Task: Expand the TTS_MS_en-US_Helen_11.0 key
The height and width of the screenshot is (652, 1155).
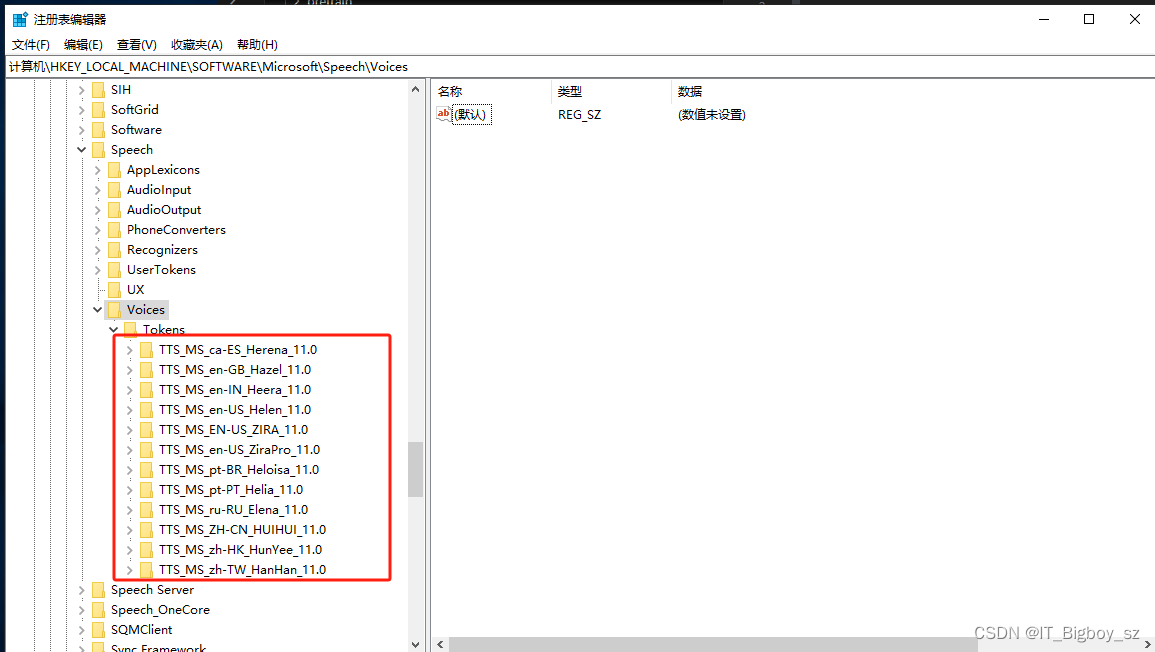Action: pyautogui.click(x=130, y=409)
